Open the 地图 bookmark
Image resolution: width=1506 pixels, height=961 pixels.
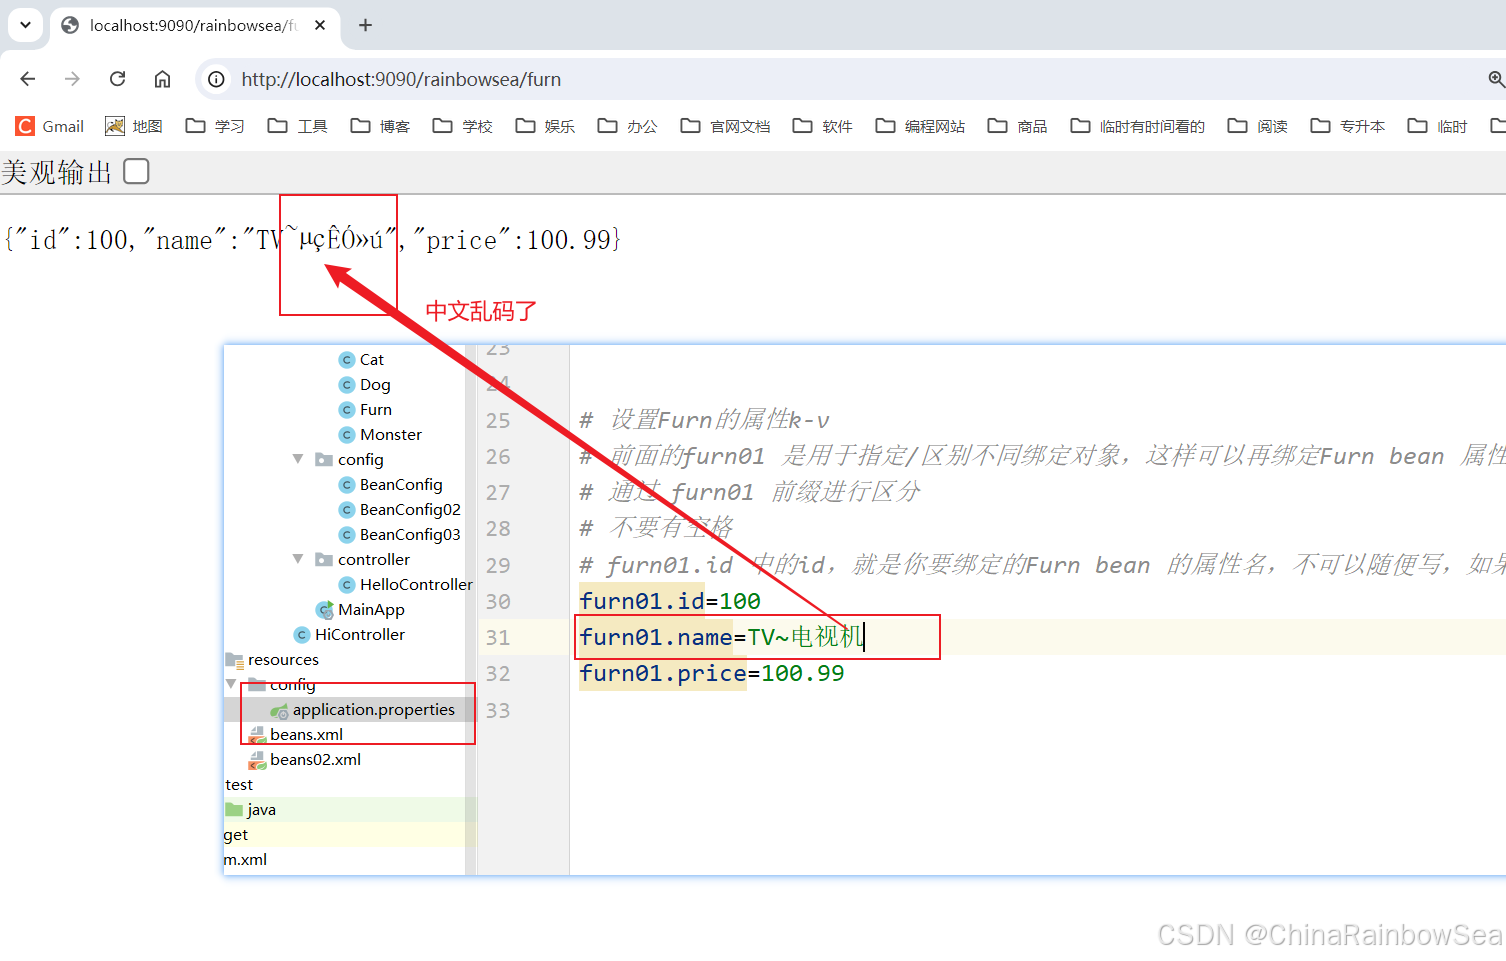[134, 126]
